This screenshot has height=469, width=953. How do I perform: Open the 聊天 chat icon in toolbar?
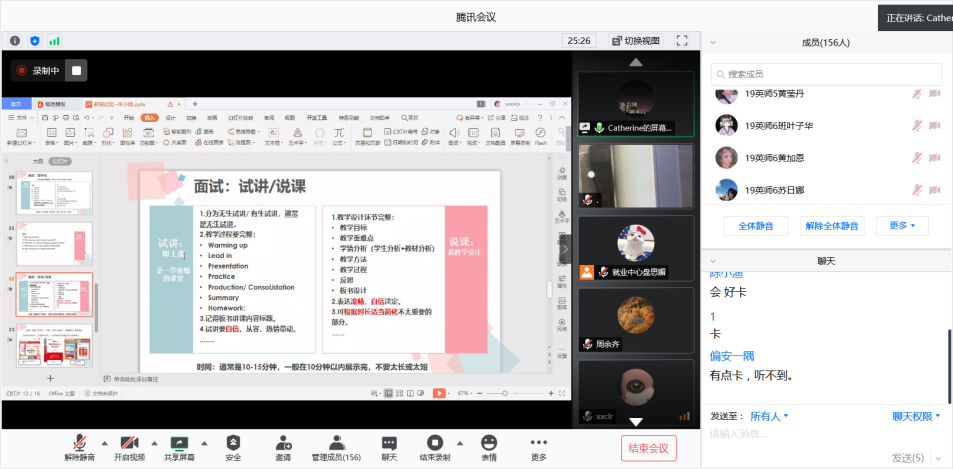coord(389,442)
